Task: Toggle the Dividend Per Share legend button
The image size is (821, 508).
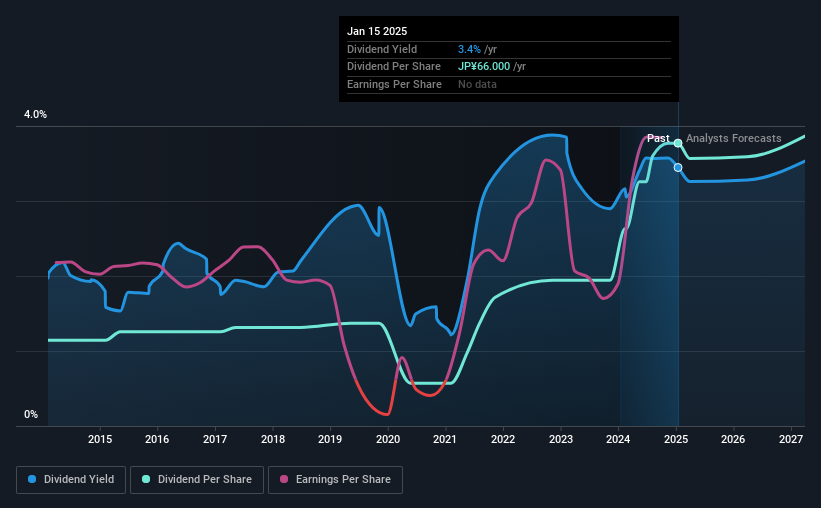Action: pos(197,480)
